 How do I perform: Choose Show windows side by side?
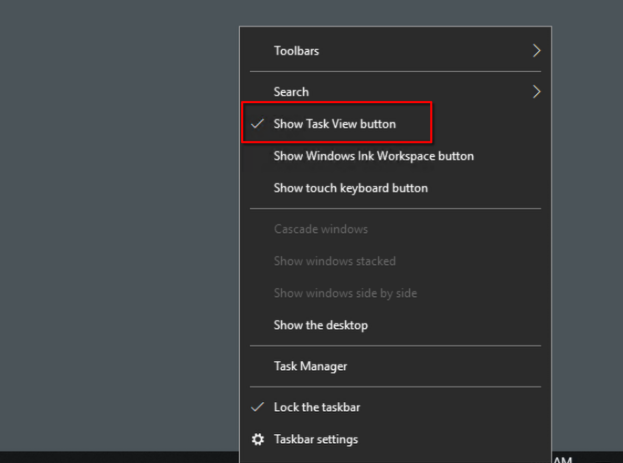395,293
